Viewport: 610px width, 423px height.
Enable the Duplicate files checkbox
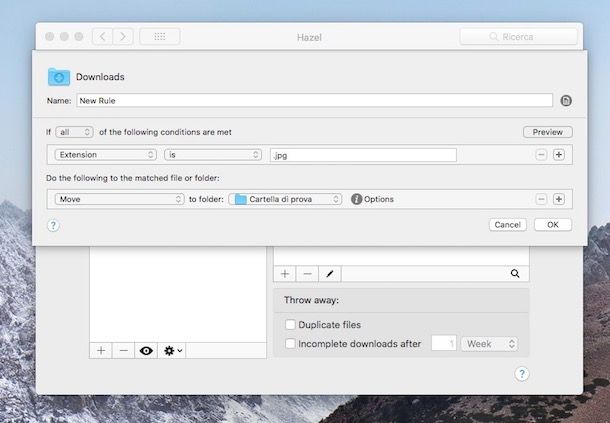point(290,325)
